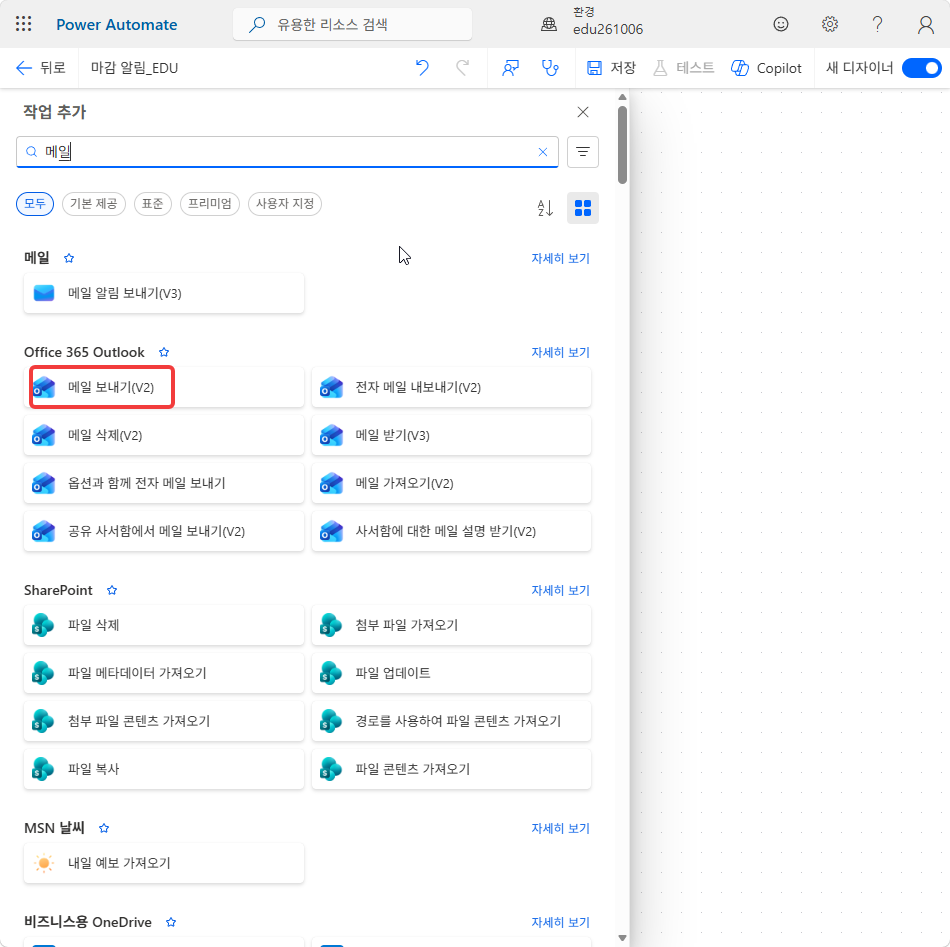This screenshot has width=950, height=947.
Task: Clear the action search text
Action: [543, 152]
